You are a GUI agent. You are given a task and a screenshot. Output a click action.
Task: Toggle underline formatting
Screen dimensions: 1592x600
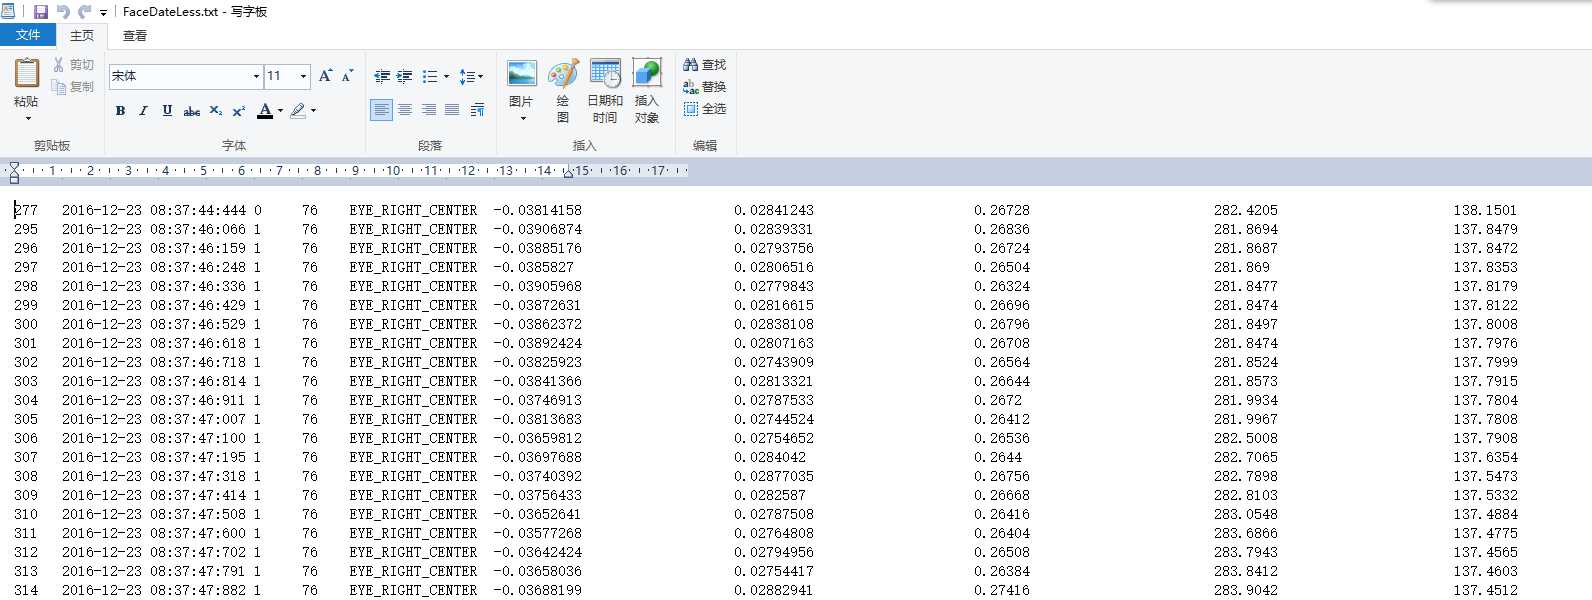(x=167, y=110)
